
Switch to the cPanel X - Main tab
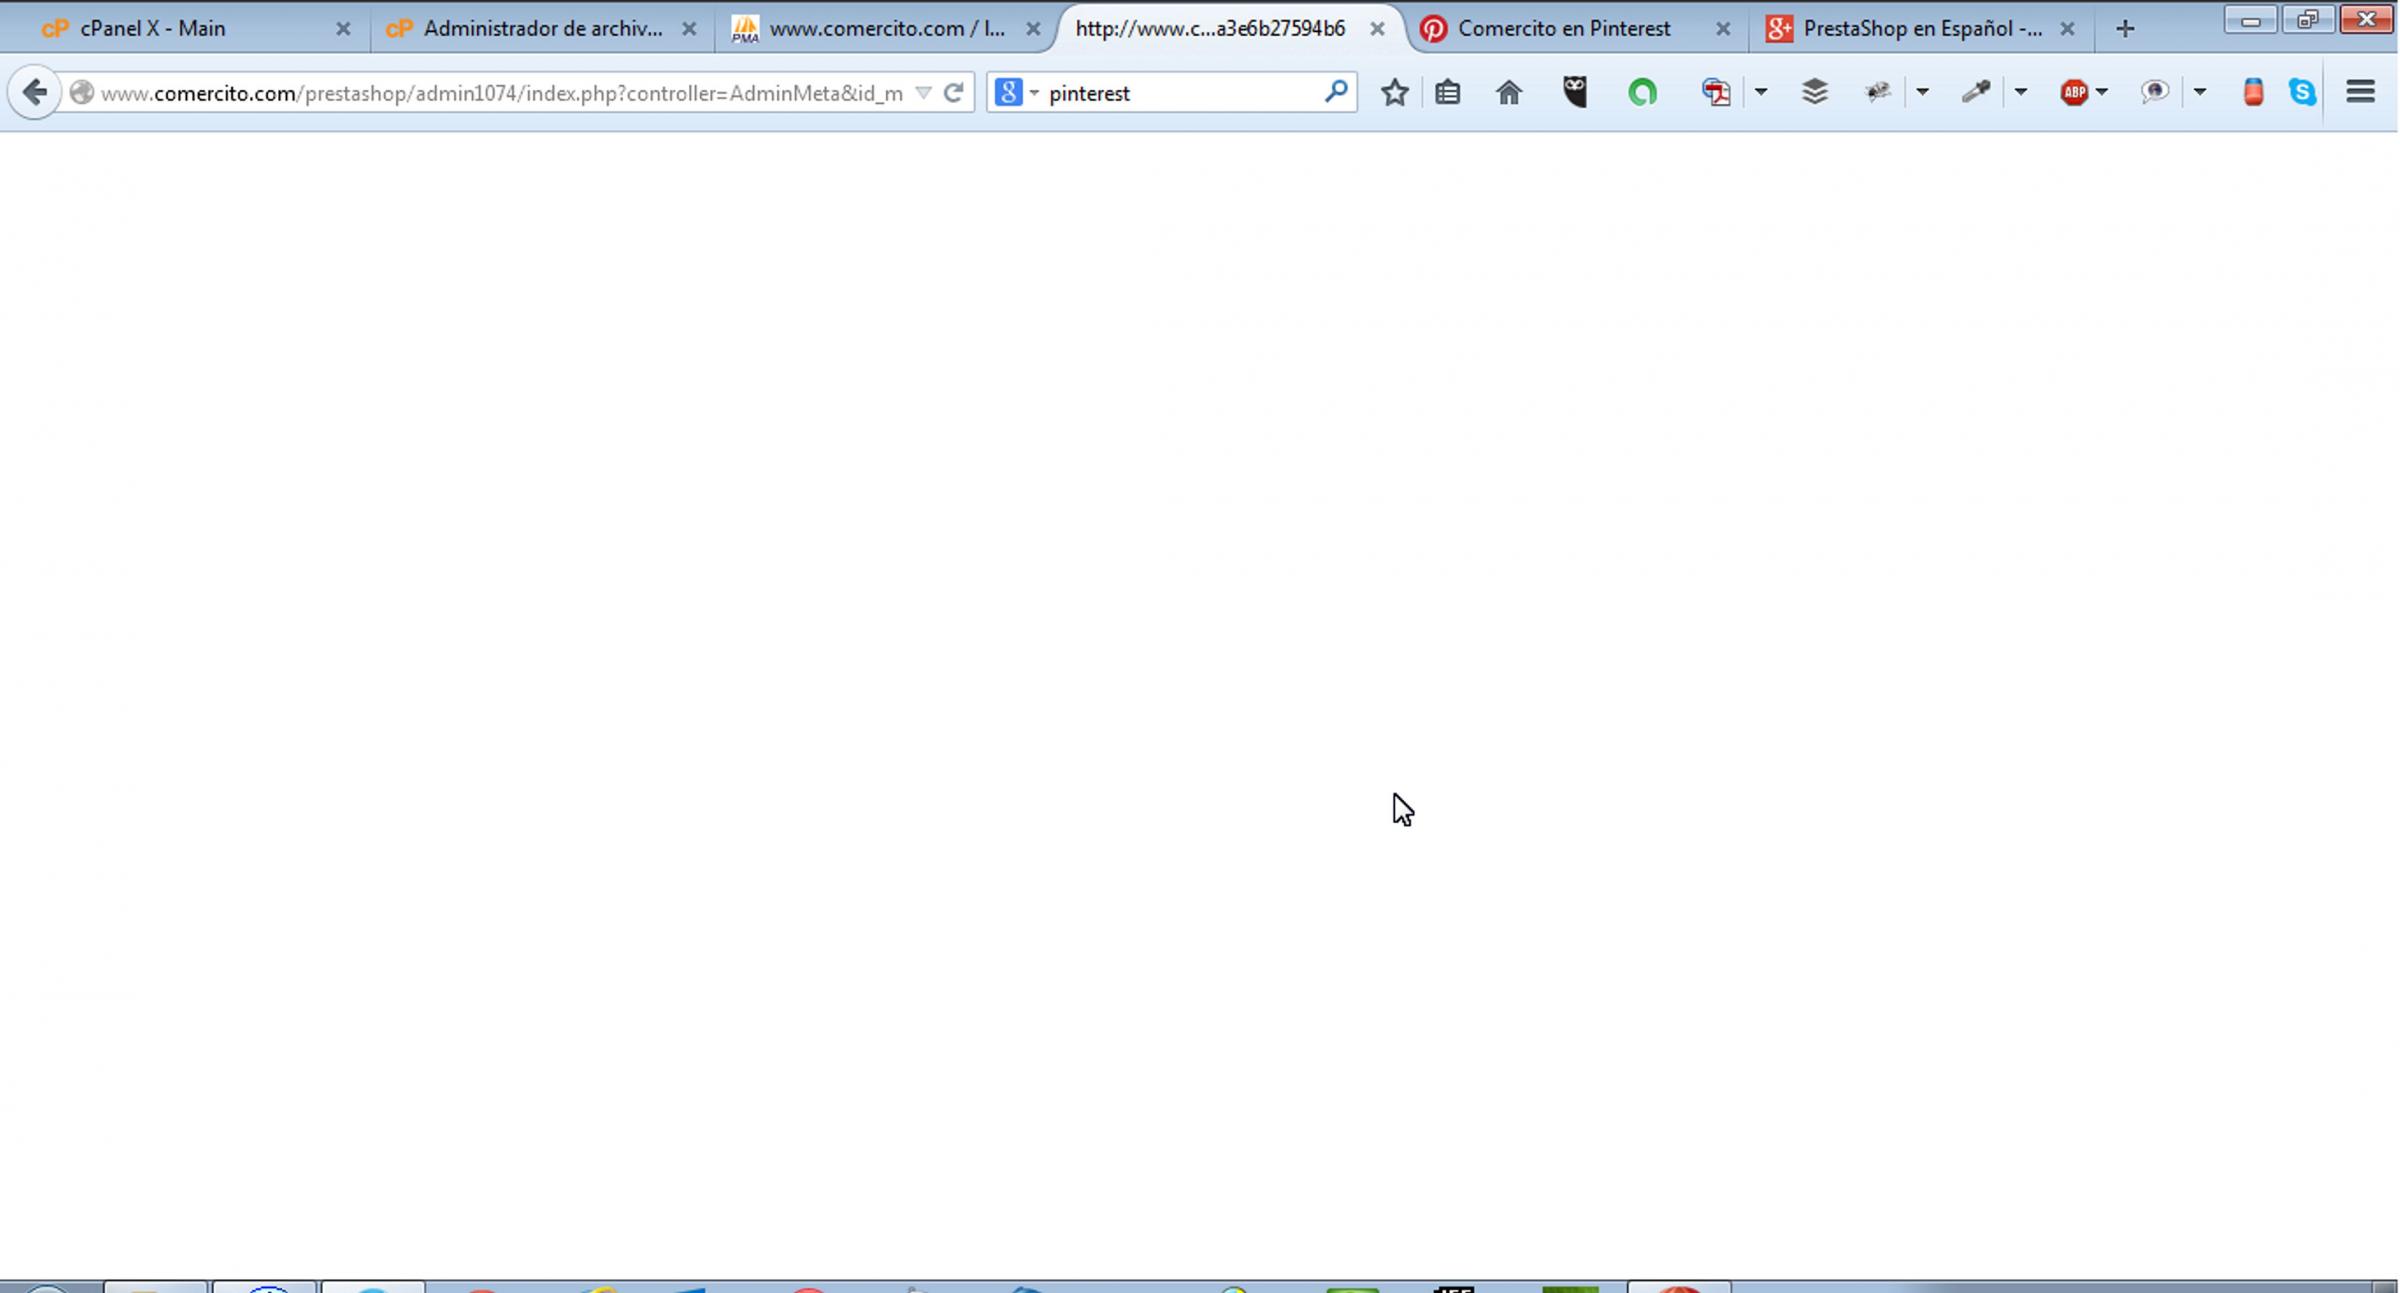coord(153,29)
